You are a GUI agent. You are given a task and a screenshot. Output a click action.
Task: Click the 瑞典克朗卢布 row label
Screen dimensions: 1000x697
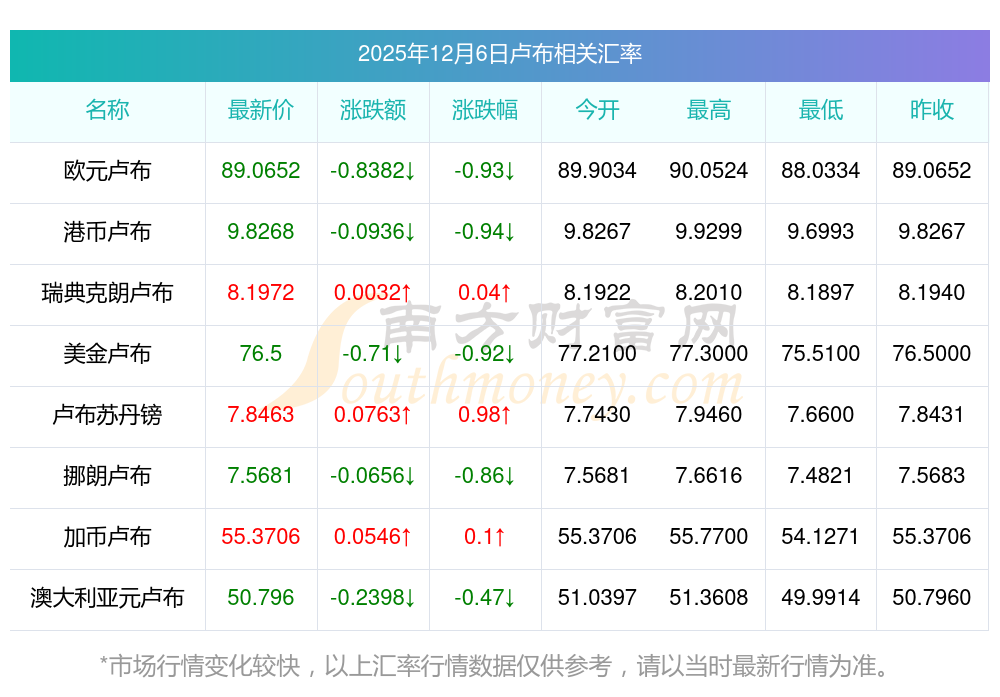click(107, 293)
